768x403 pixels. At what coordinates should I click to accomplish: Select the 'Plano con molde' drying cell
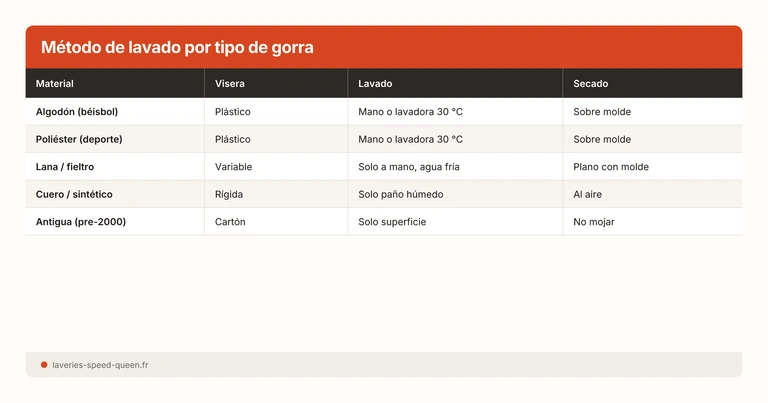coord(611,167)
